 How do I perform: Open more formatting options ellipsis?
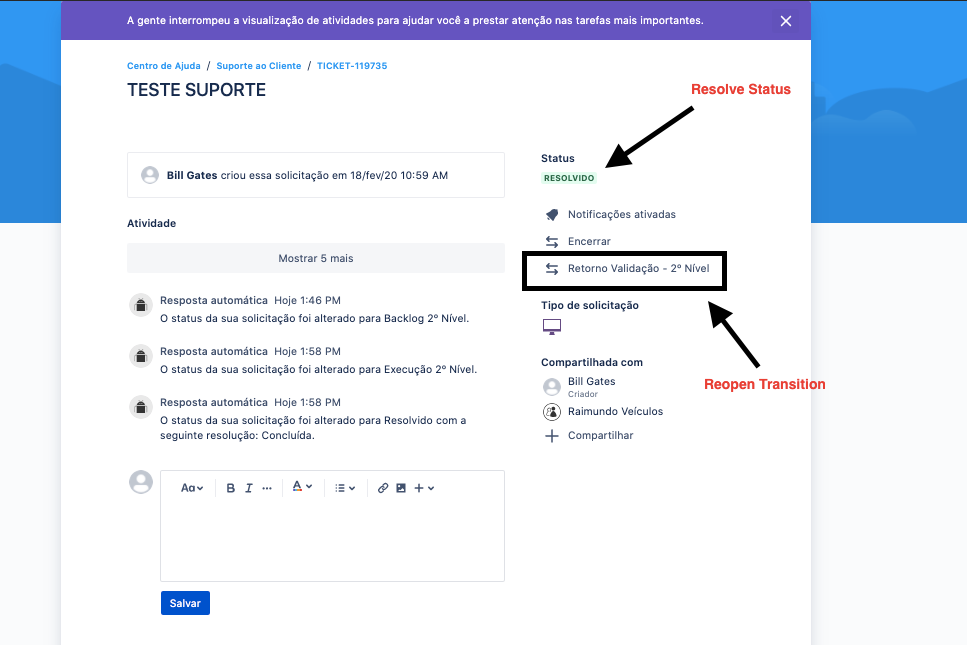(x=267, y=488)
